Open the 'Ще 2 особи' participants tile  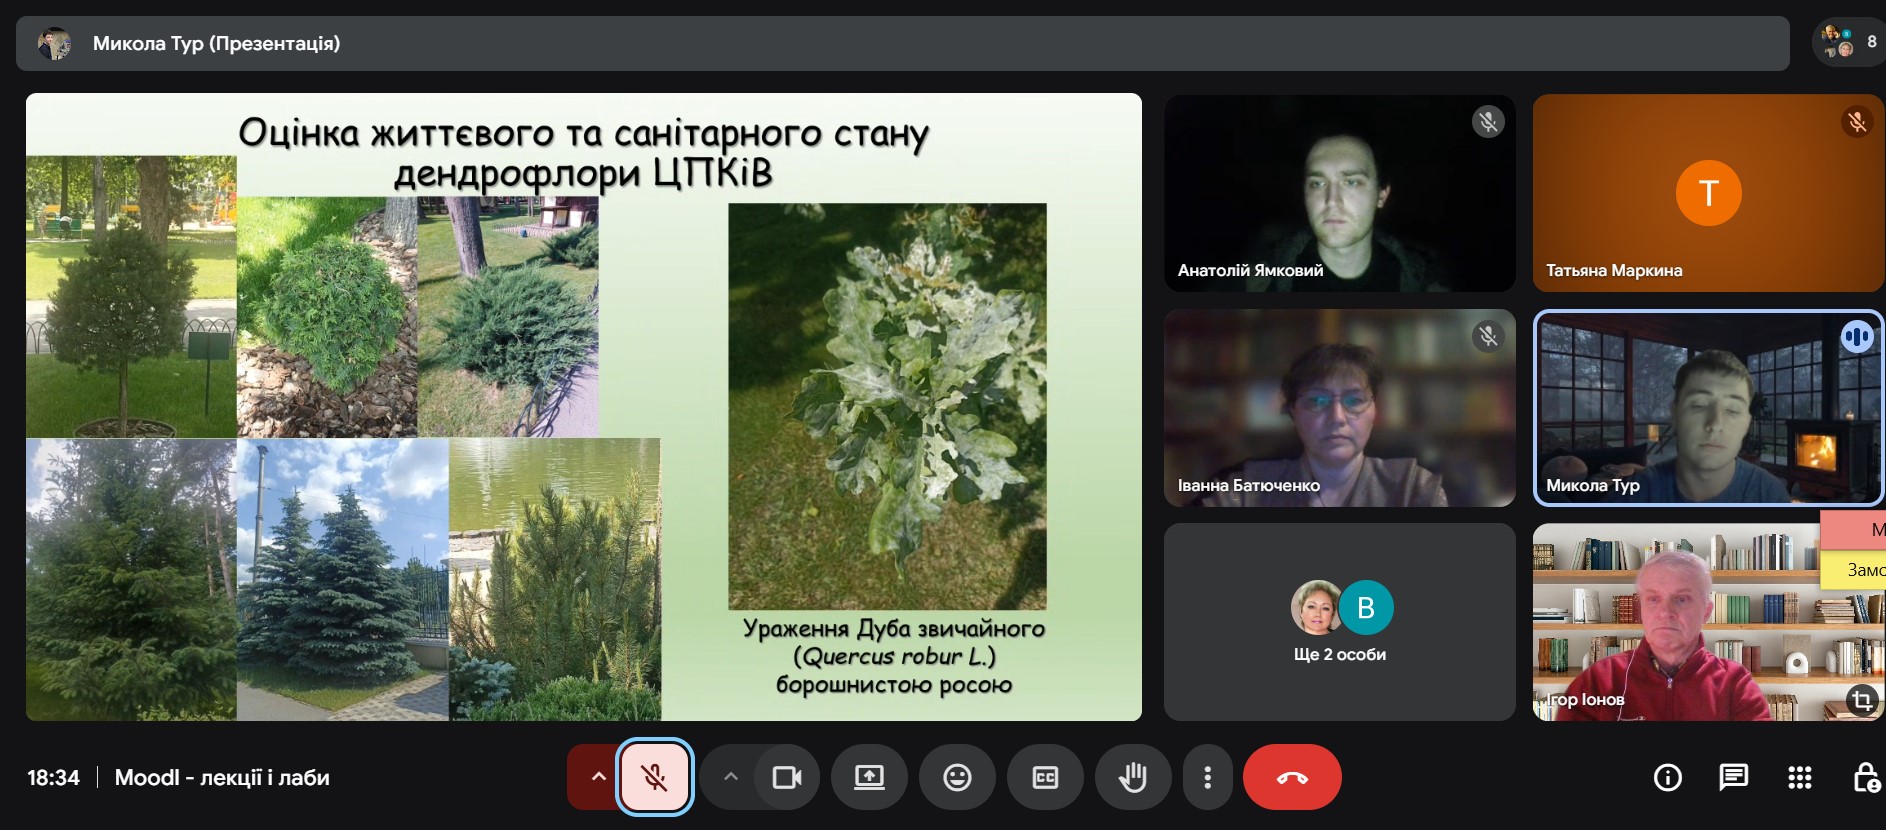pos(1339,621)
